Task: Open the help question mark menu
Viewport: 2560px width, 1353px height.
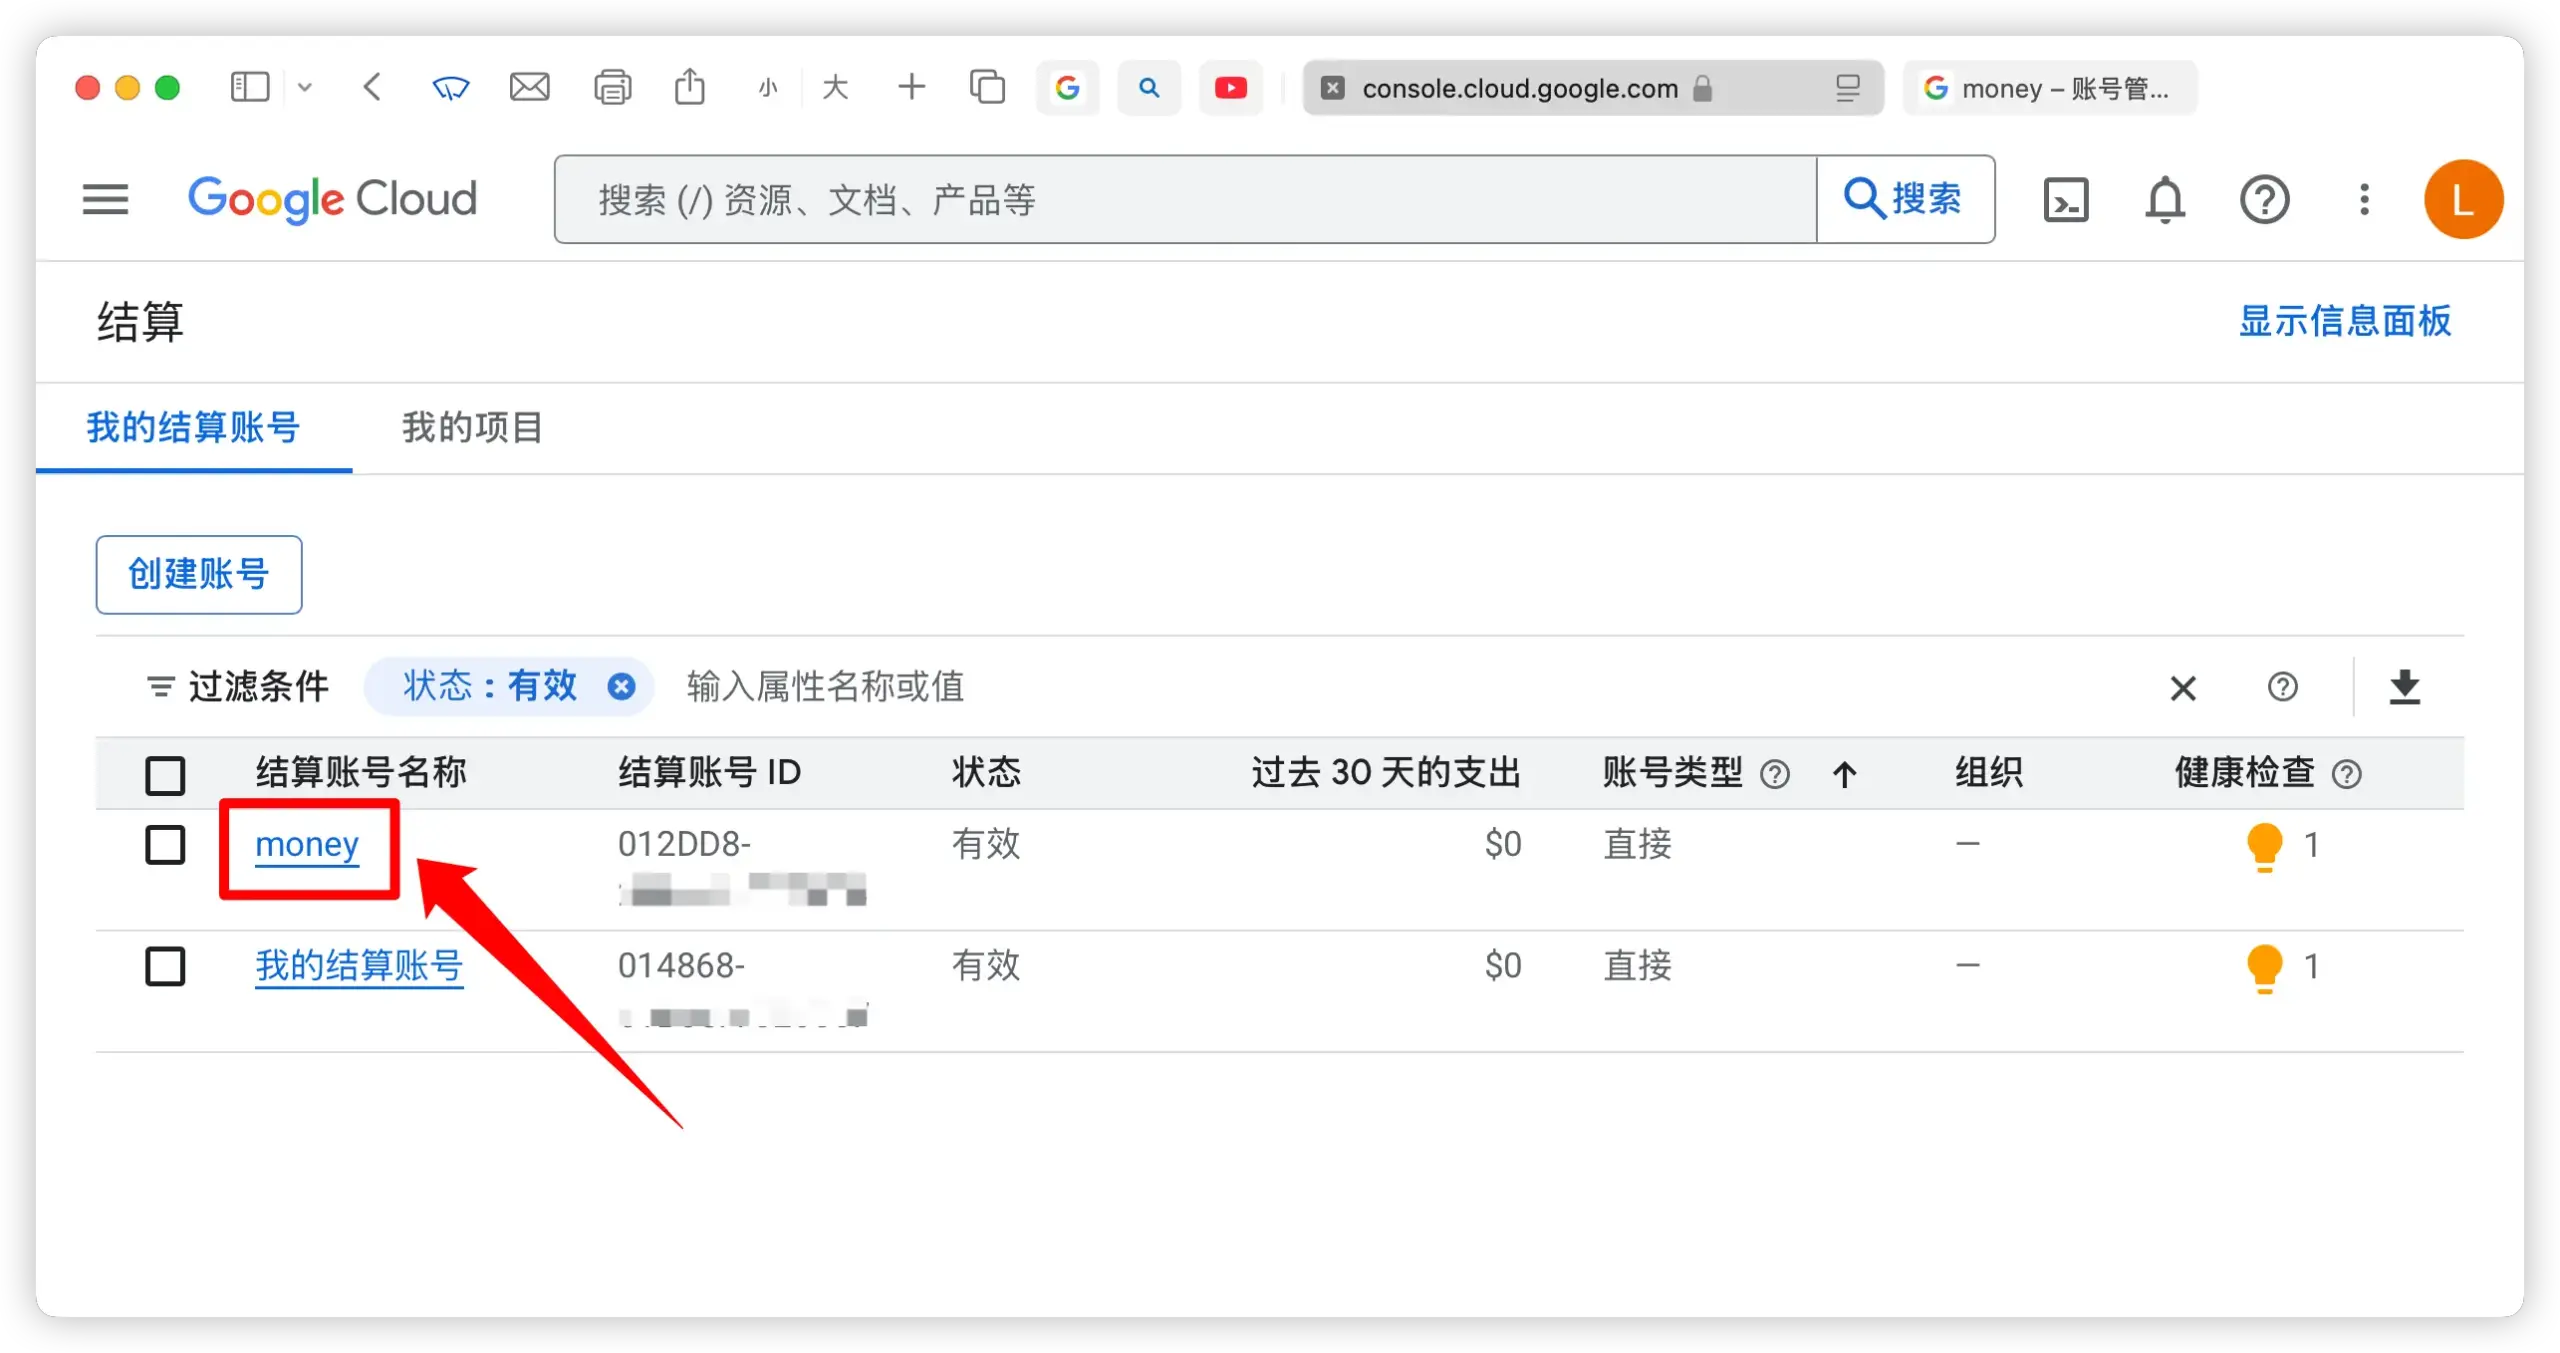Action: 2264,200
